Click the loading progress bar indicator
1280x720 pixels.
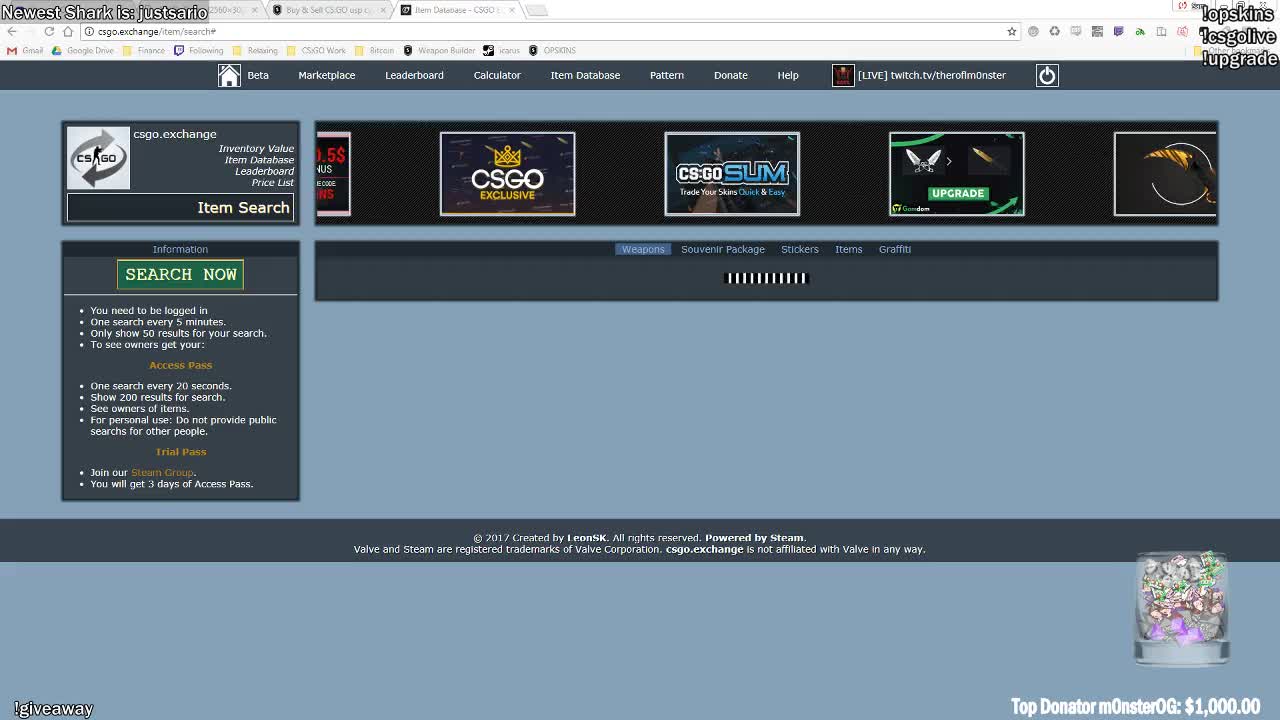pyautogui.click(x=766, y=278)
